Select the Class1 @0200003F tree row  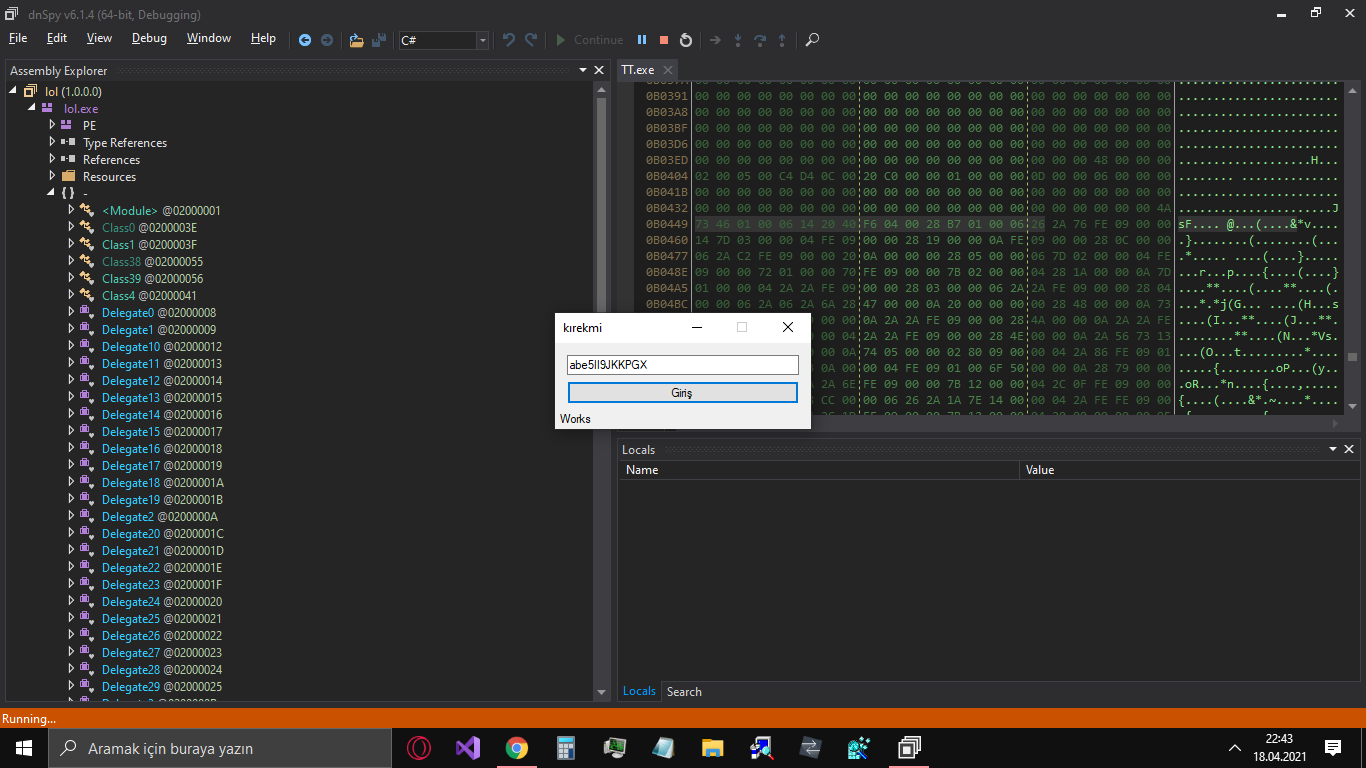tap(149, 244)
